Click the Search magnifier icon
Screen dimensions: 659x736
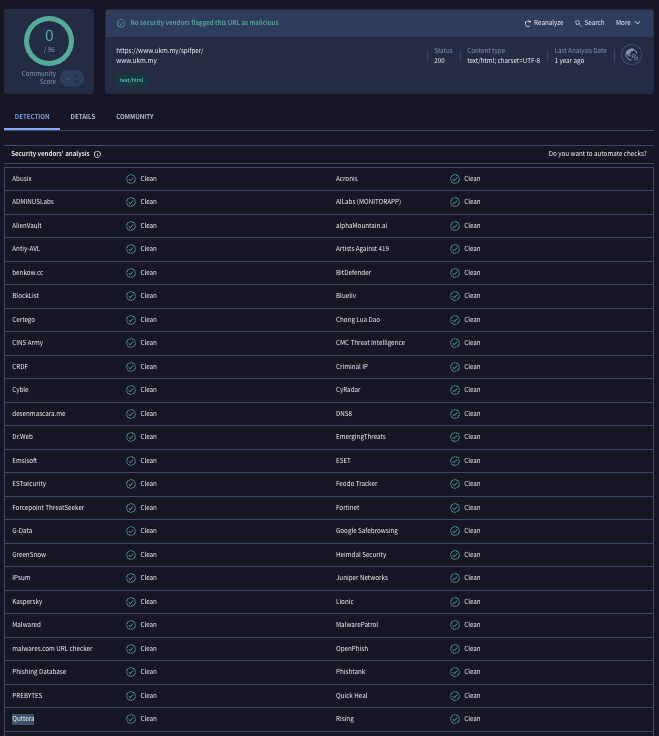pyautogui.click(x=578, y=23)
